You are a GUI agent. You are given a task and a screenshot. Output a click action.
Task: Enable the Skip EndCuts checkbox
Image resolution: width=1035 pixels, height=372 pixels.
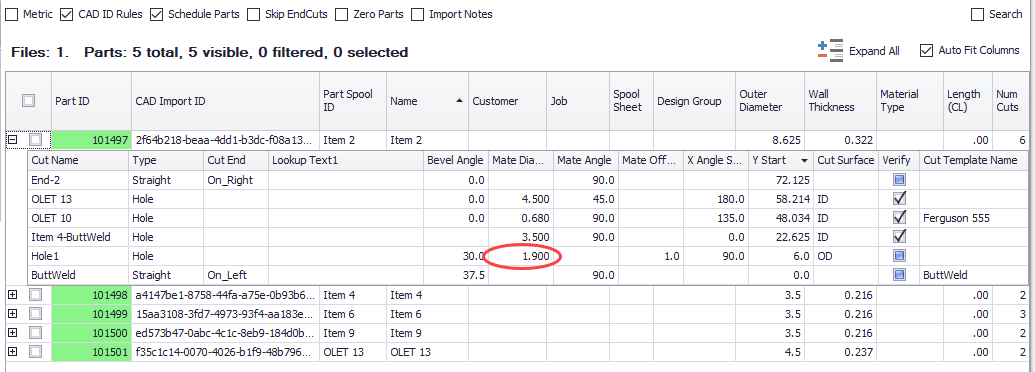tap(253, 14)
